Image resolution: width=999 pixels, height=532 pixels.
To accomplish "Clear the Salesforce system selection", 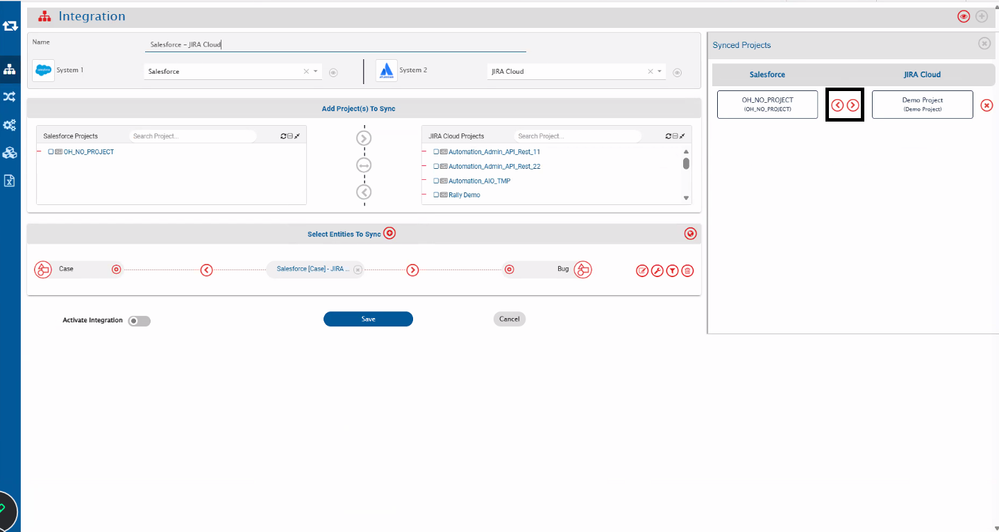I will (x=306, y=71).
